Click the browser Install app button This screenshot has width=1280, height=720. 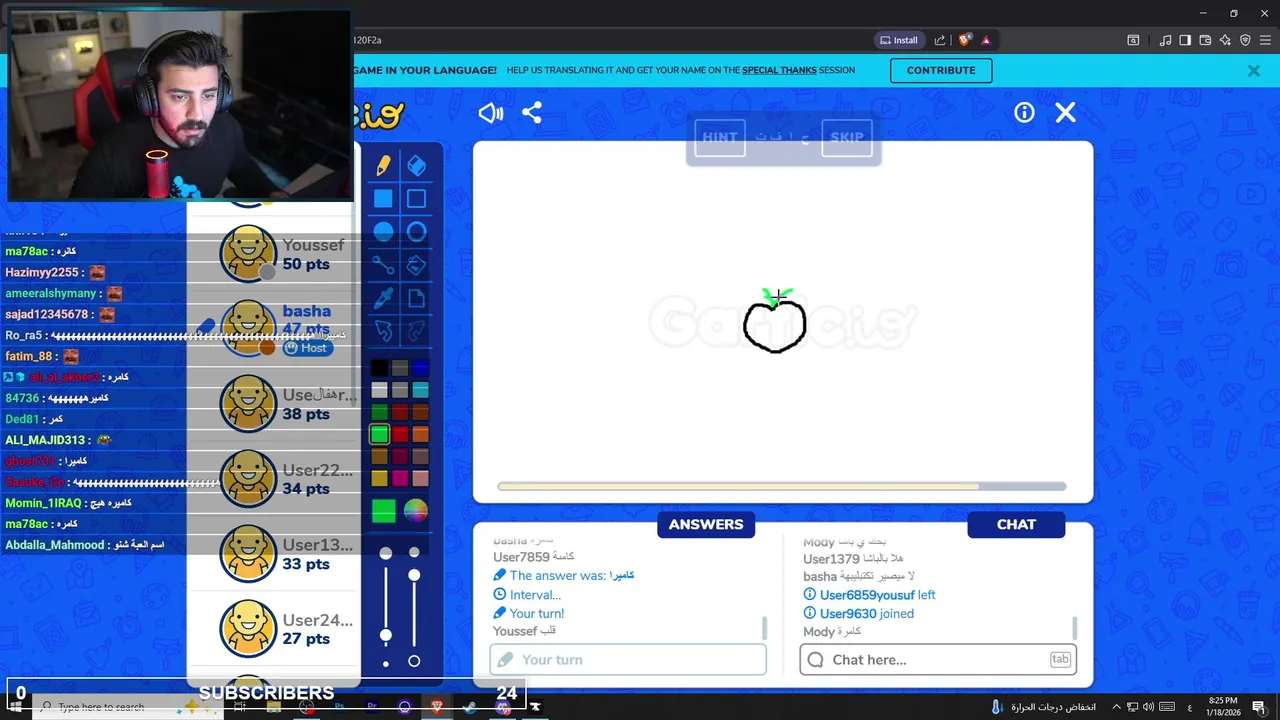pos(898,40)
